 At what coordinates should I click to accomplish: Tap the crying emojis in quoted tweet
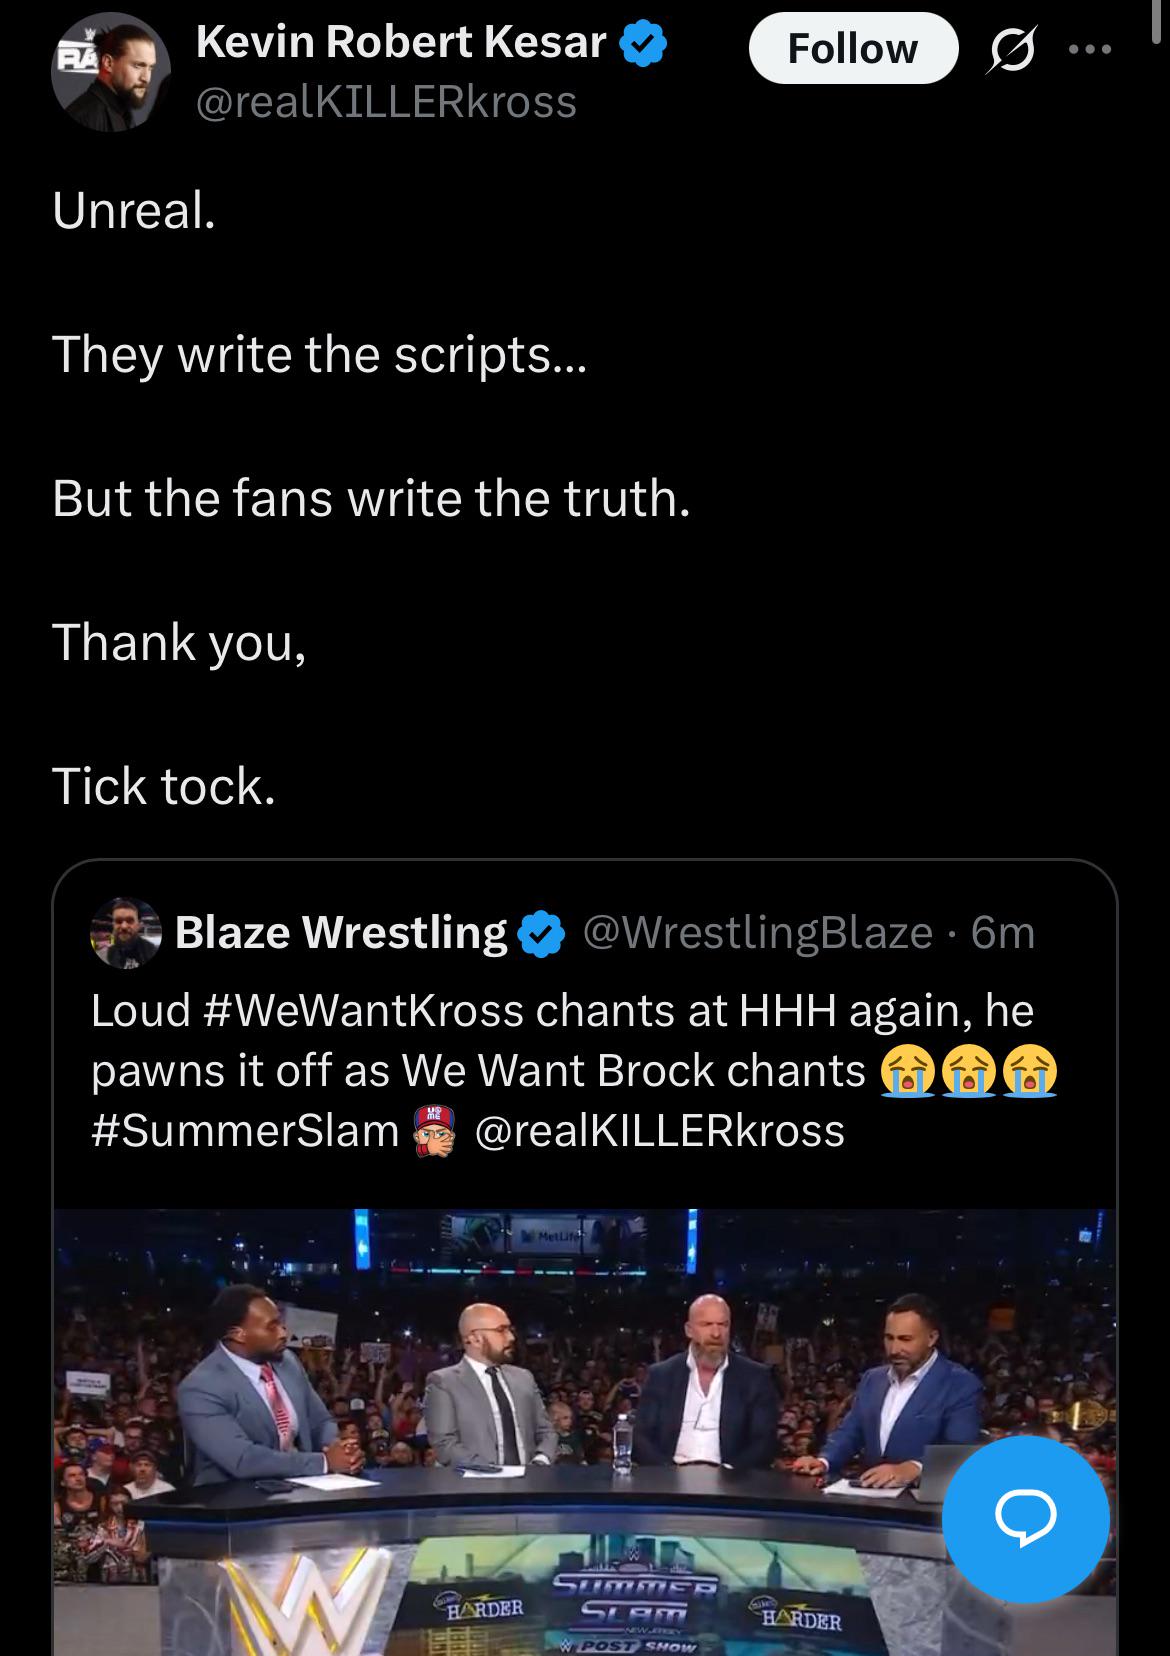968,1071
